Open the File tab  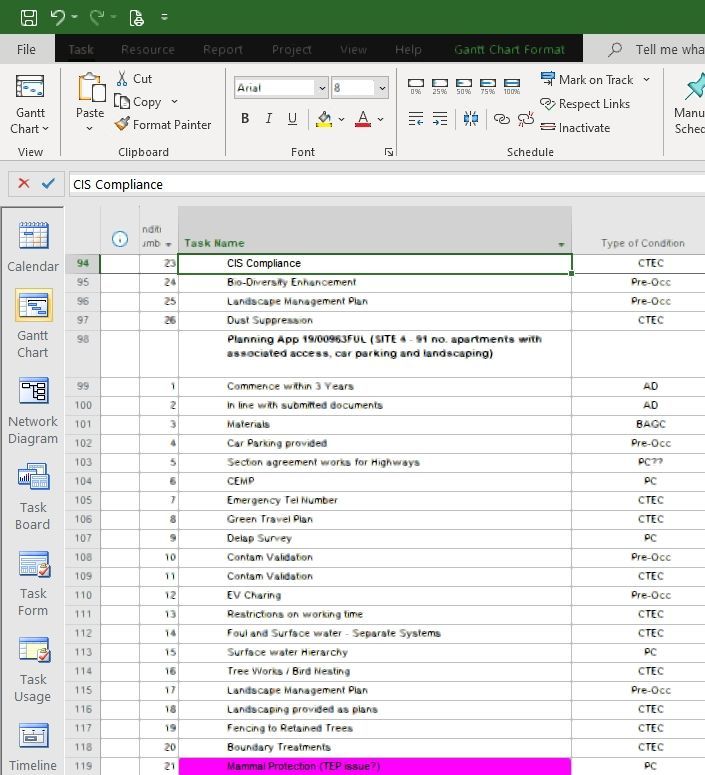pyautogui.click(x=26, y=49)
